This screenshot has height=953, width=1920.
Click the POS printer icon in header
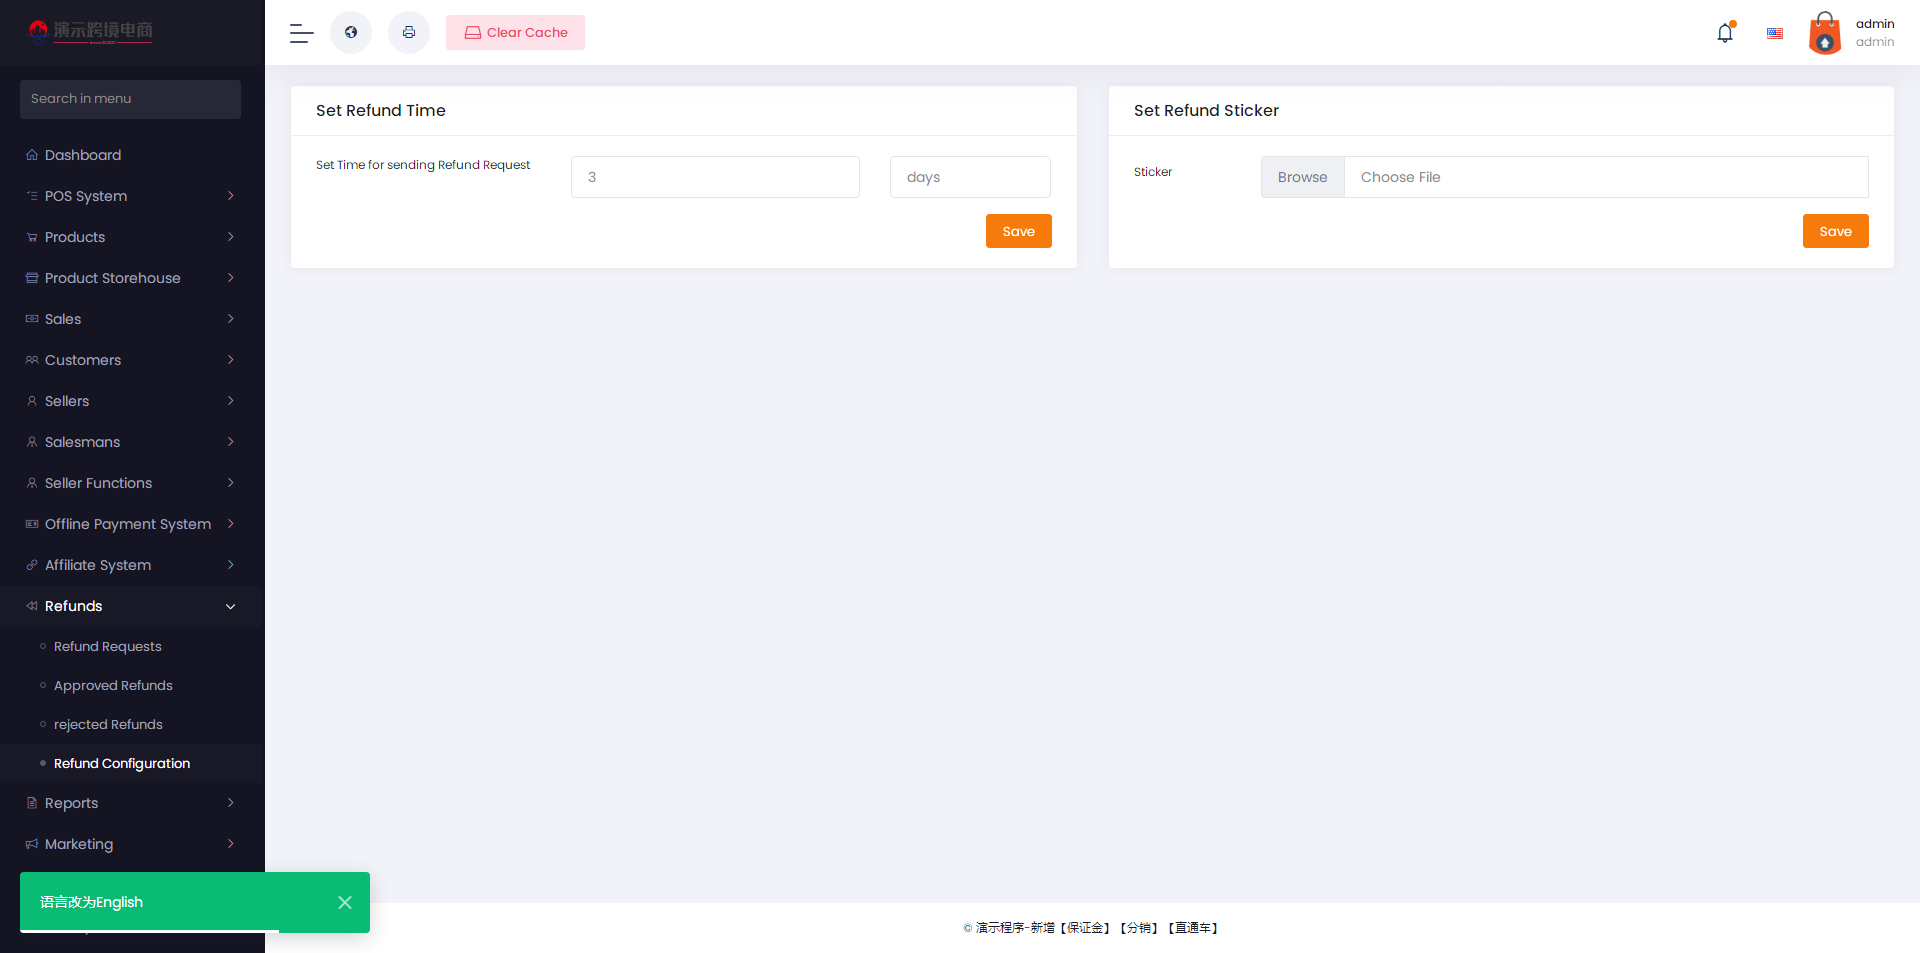tap(409, 33)
